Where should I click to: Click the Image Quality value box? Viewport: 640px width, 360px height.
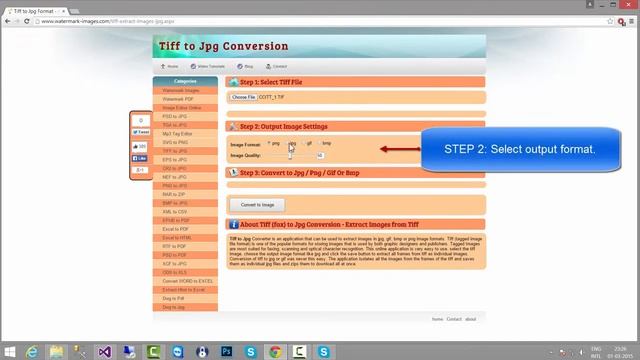[x=320, y=156]
